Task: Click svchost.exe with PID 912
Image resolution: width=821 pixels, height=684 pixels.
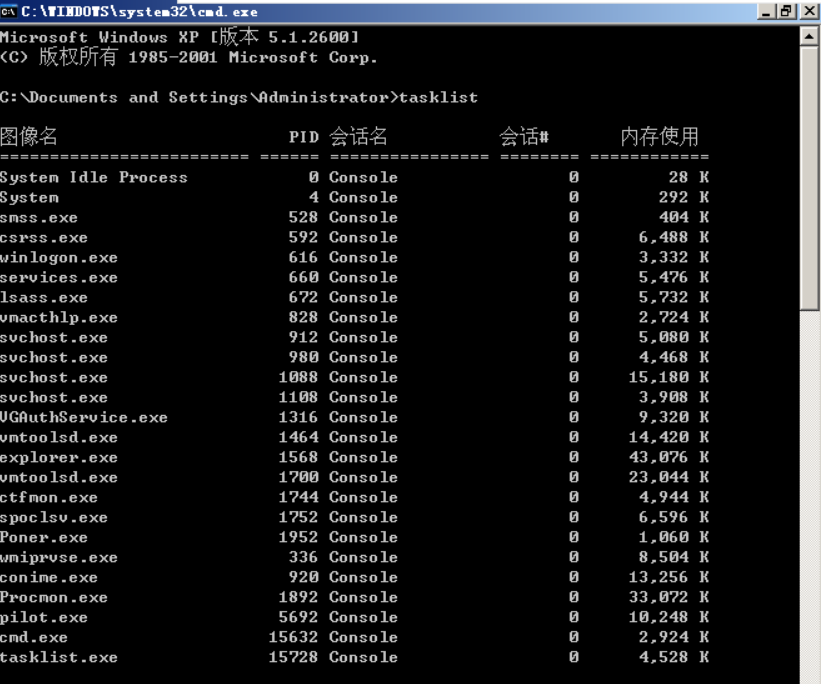Action: click(x=54, y=337)
